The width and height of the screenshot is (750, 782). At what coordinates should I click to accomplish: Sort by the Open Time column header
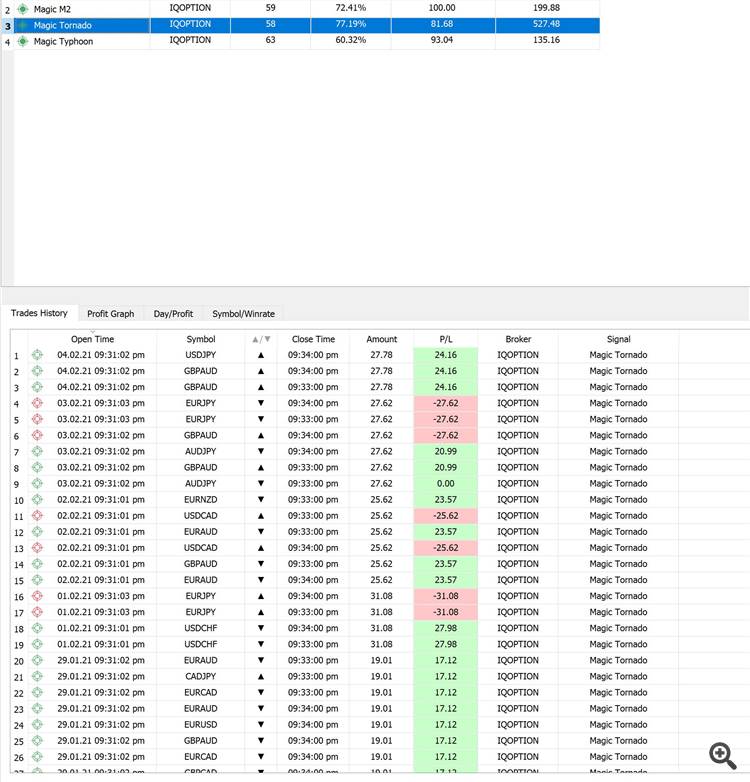(92, 339)
